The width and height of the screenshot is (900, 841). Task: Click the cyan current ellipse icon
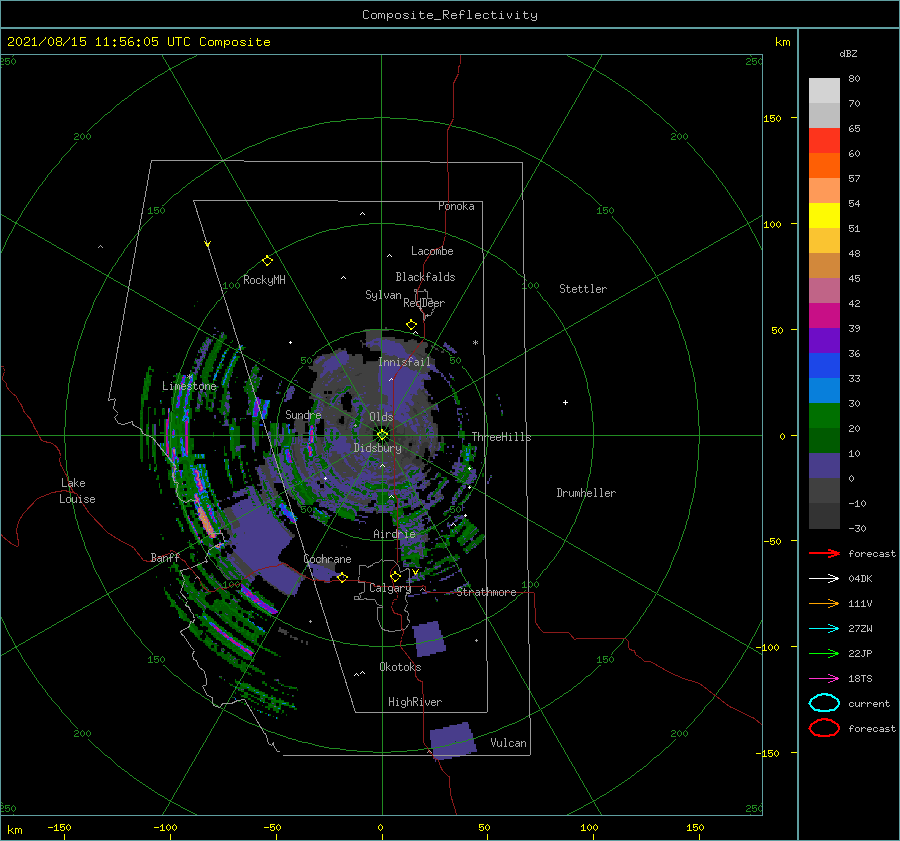coord(824,703)
